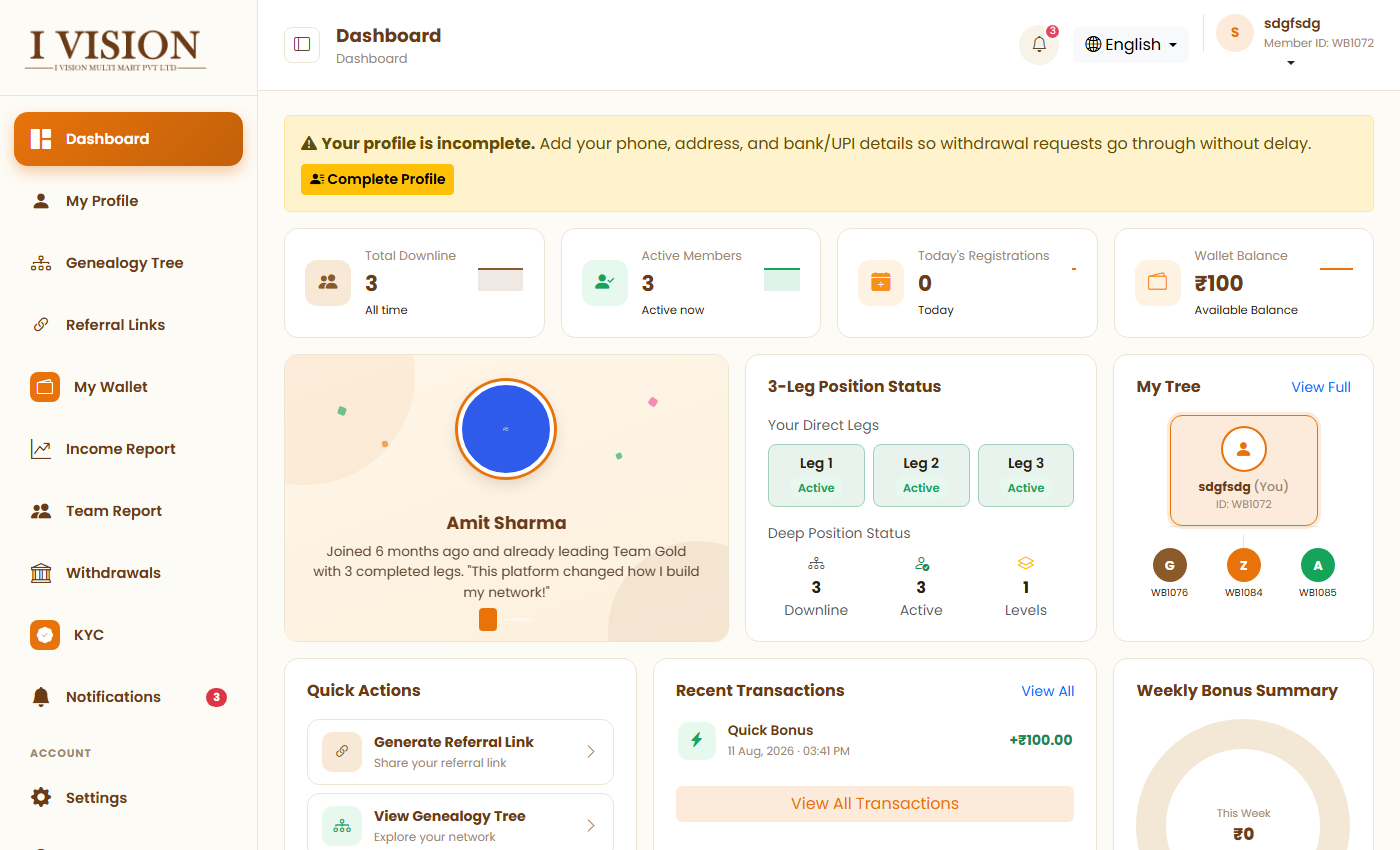Viewport: 1400px width, 850px height.
Task: Click the globe language icon
Action: coord(1093,44)
